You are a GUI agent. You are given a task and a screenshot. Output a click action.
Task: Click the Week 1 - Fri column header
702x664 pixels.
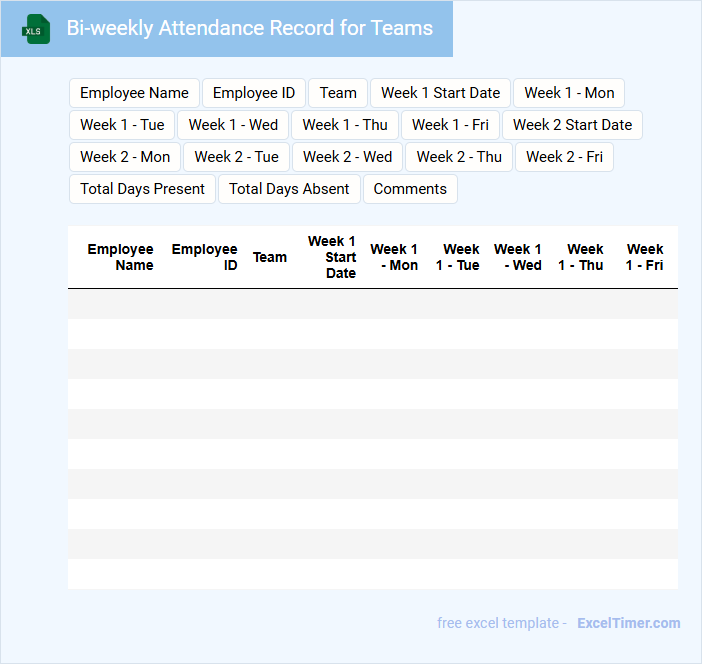(x=644, y=257)
